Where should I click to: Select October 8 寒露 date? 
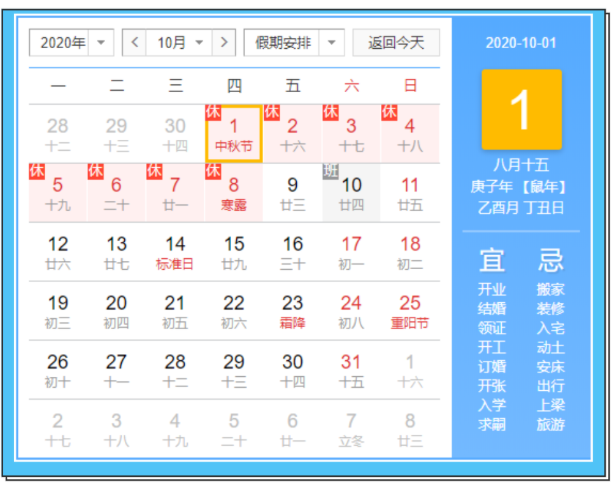(234, 193)
